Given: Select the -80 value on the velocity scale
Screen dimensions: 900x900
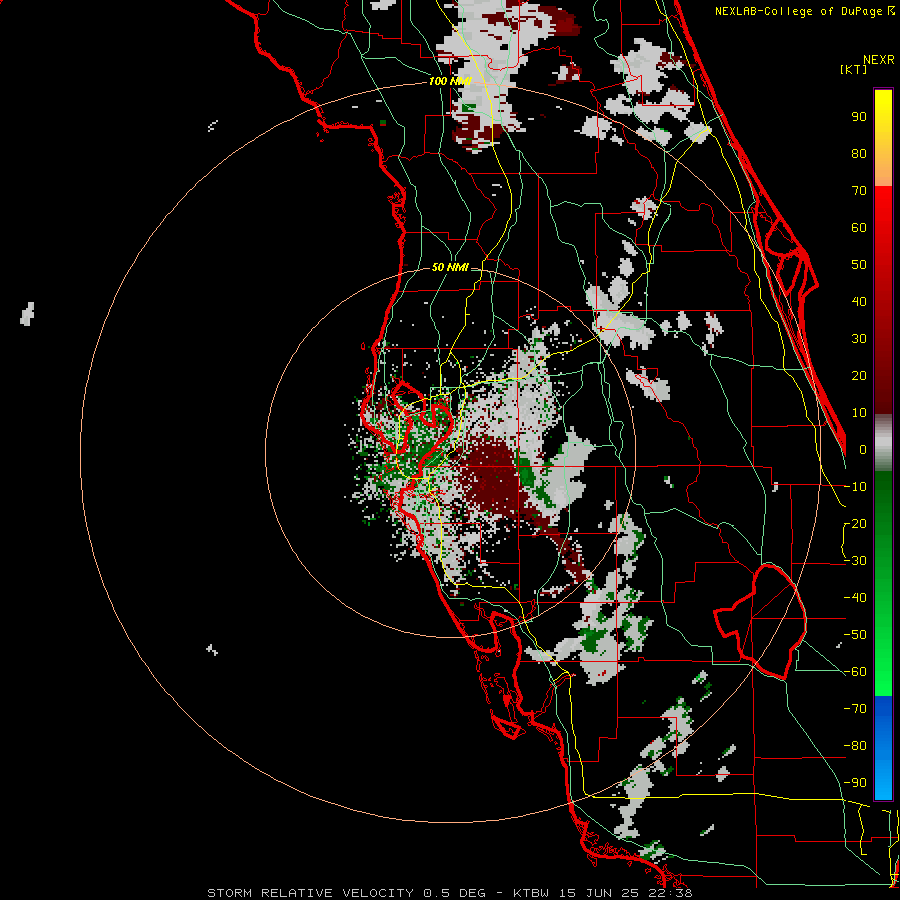Looking at the screenshot, I should tap(856, 746).
